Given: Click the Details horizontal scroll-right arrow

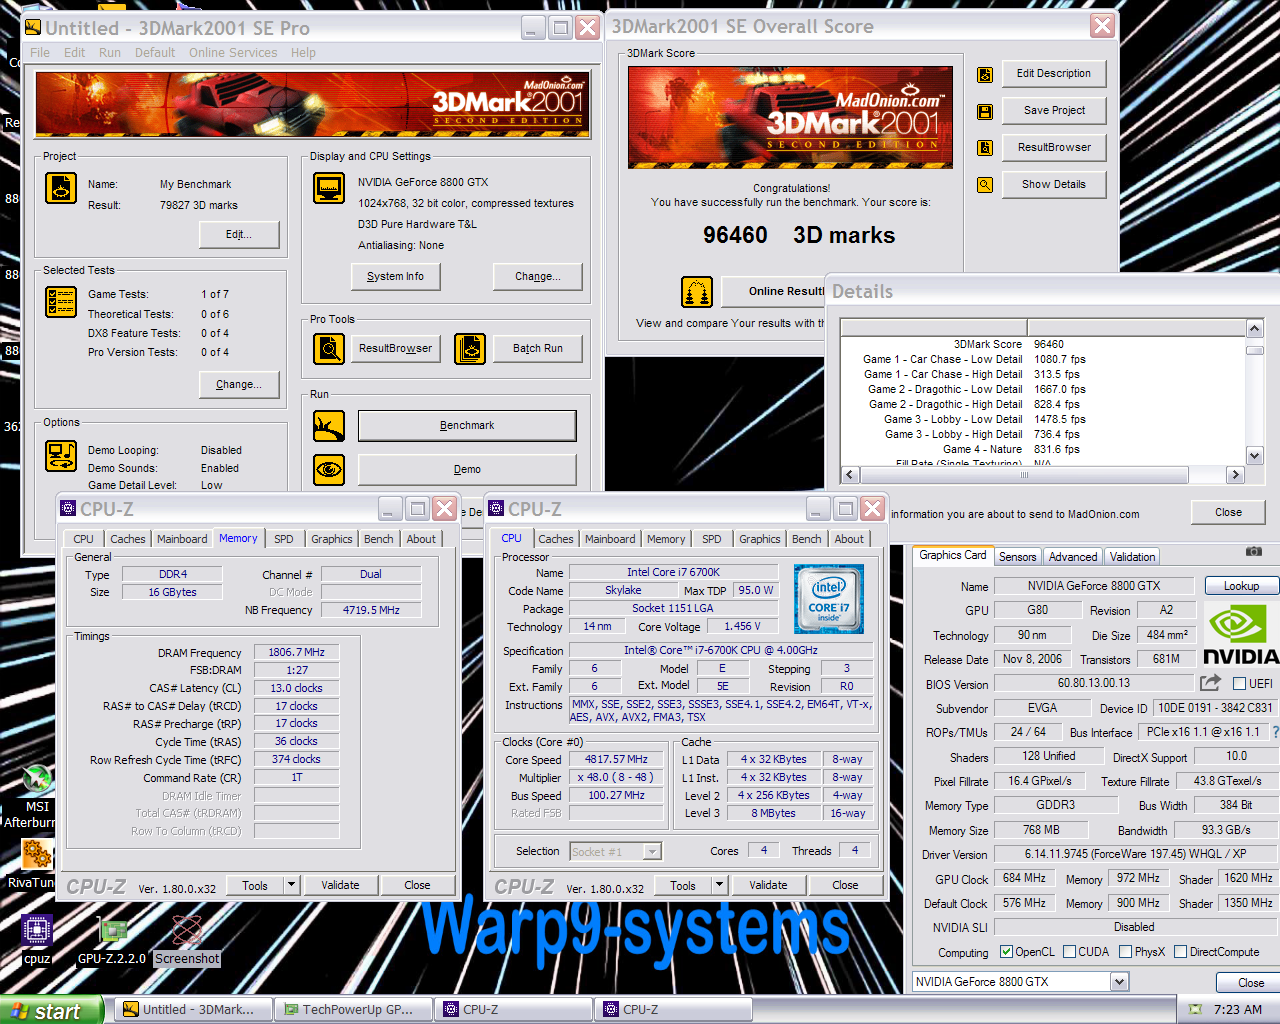Looking at the screenshot, I should (x=1235, y=475).
